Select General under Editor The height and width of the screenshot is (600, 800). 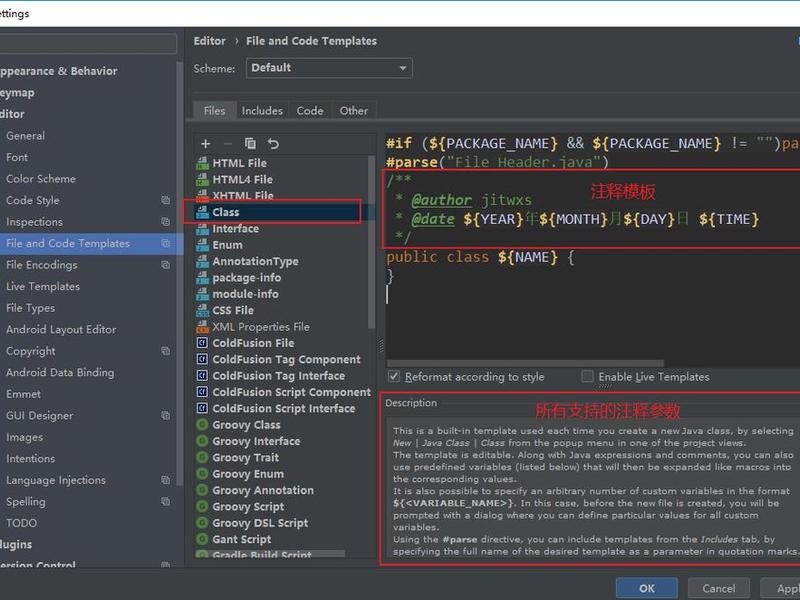point(26,136)
